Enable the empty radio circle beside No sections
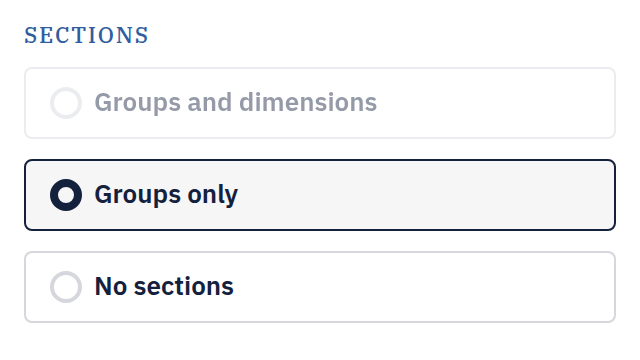 coord(66,287)
